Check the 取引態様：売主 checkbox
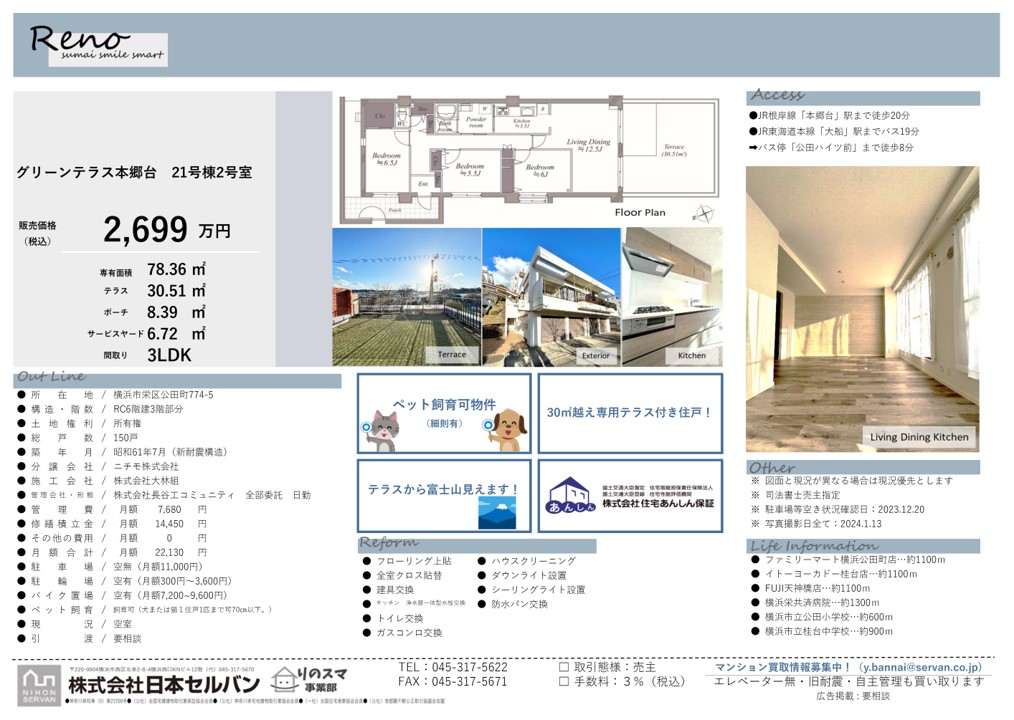The height and width of the screenshot is (720, 1014). 564,667
